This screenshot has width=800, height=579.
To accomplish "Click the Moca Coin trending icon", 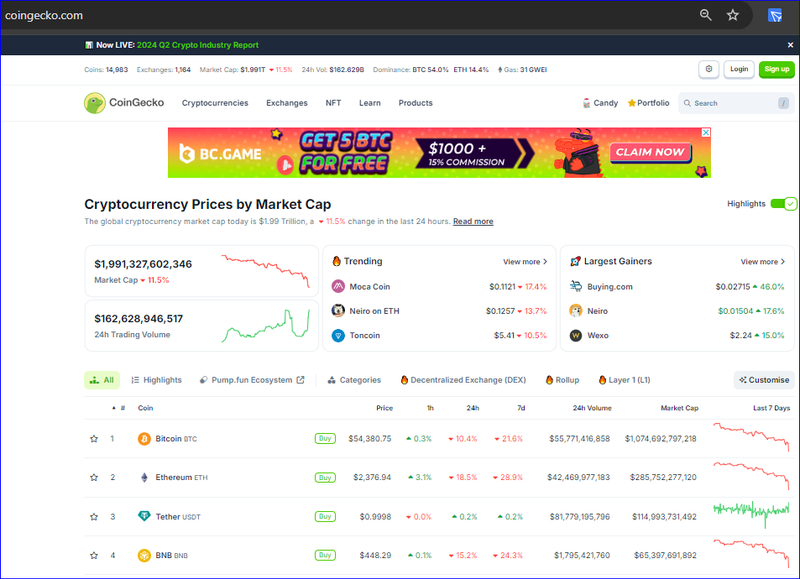I will tap(338, 287).
